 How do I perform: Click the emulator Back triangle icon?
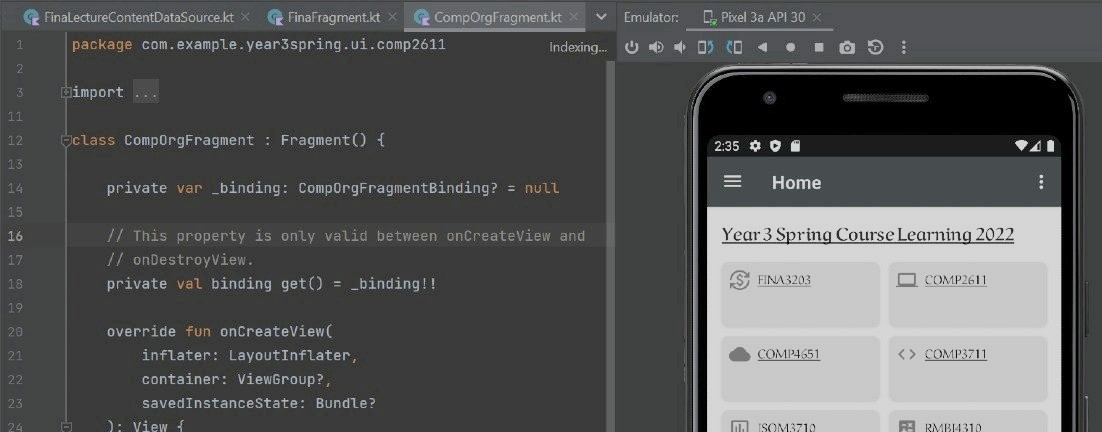pos(762,47)
